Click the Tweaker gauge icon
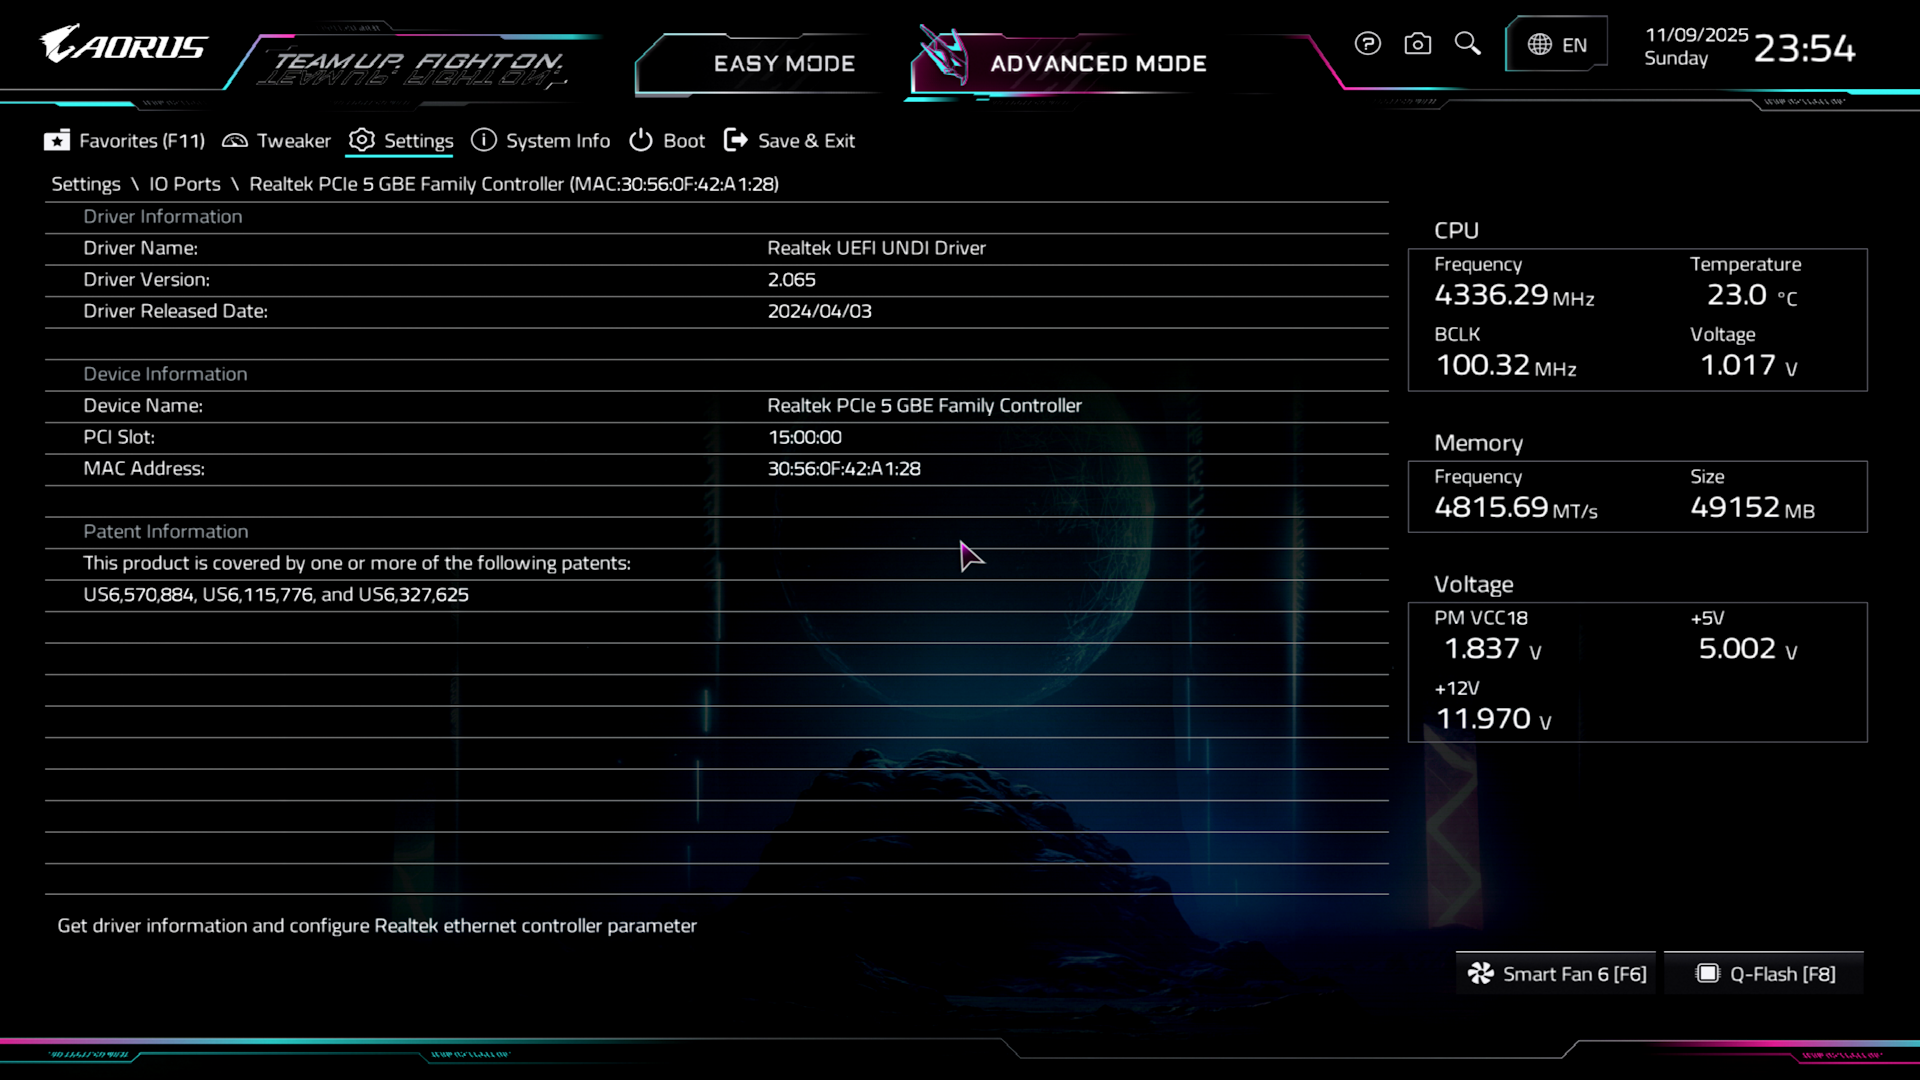 point(235,141)
